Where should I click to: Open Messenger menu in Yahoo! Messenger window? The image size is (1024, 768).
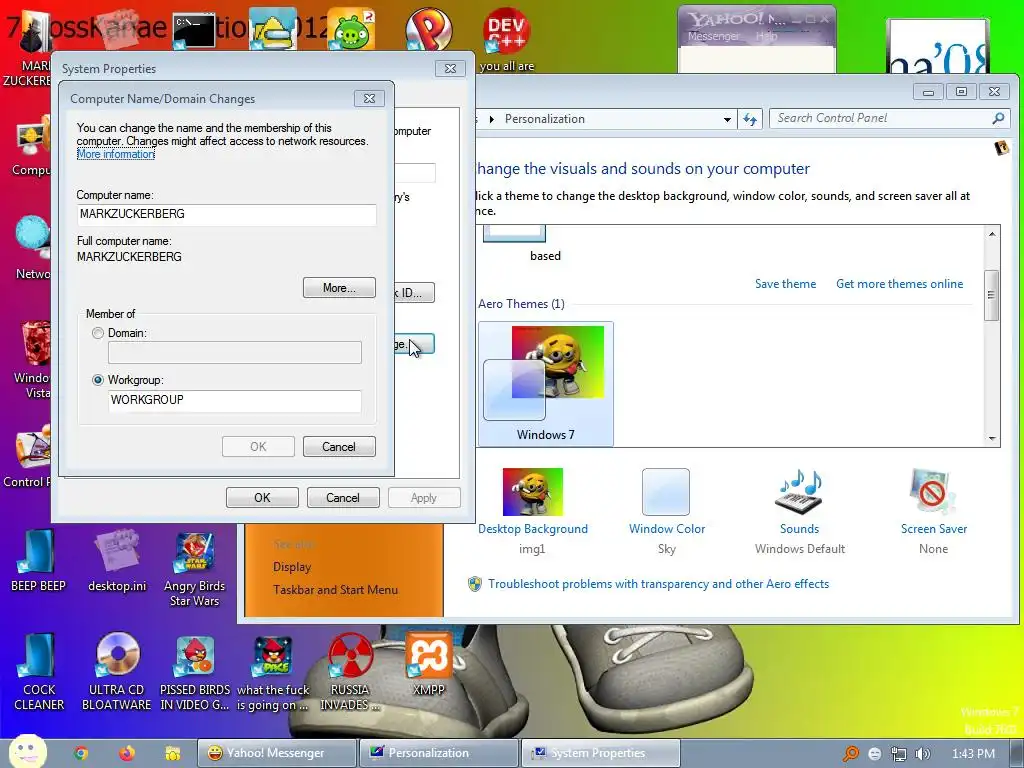tap(713, 37)
